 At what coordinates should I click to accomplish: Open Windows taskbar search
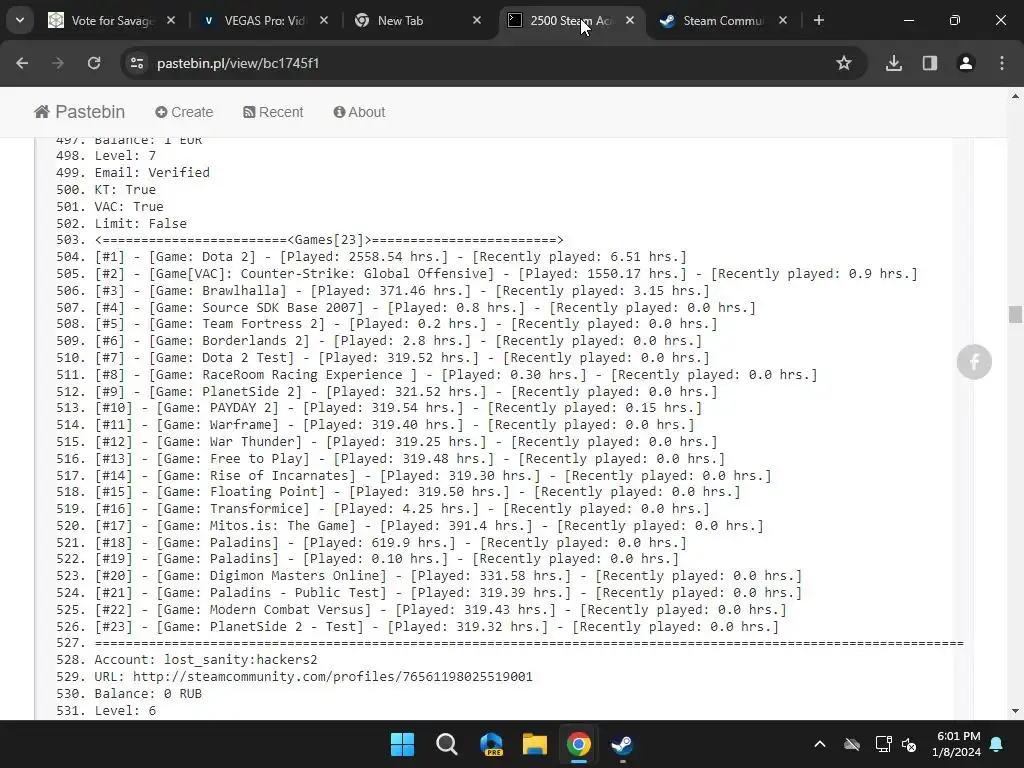(x=447, y=744)
